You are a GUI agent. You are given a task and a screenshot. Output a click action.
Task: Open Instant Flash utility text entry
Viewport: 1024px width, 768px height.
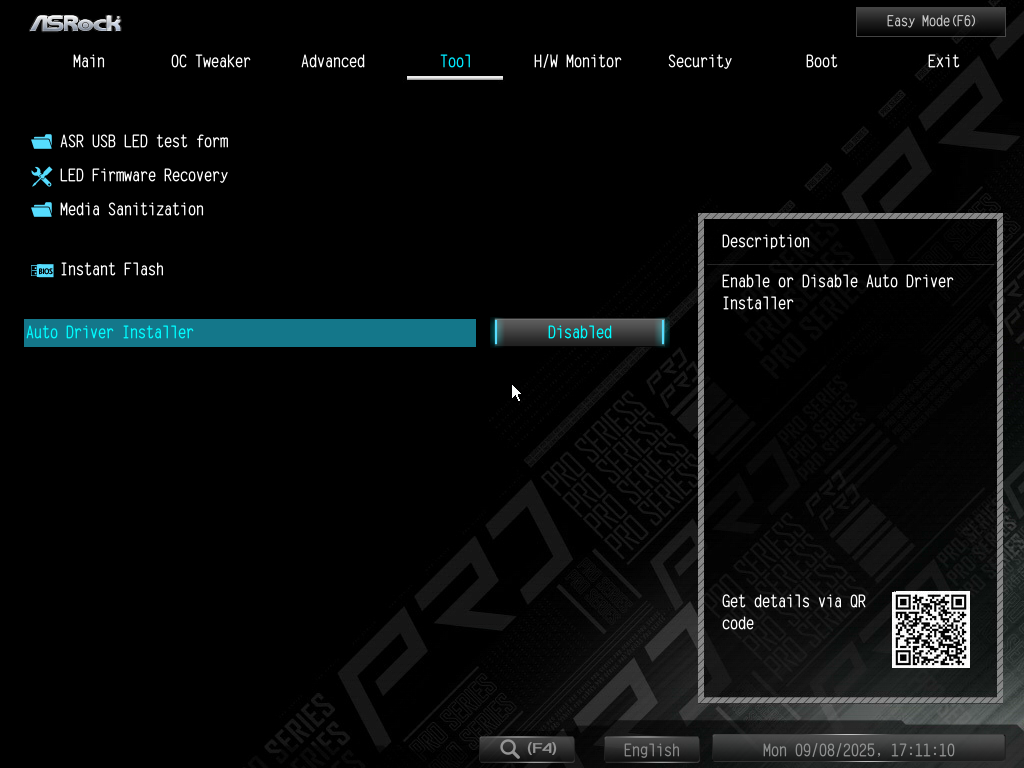click(x=112, y=270)
